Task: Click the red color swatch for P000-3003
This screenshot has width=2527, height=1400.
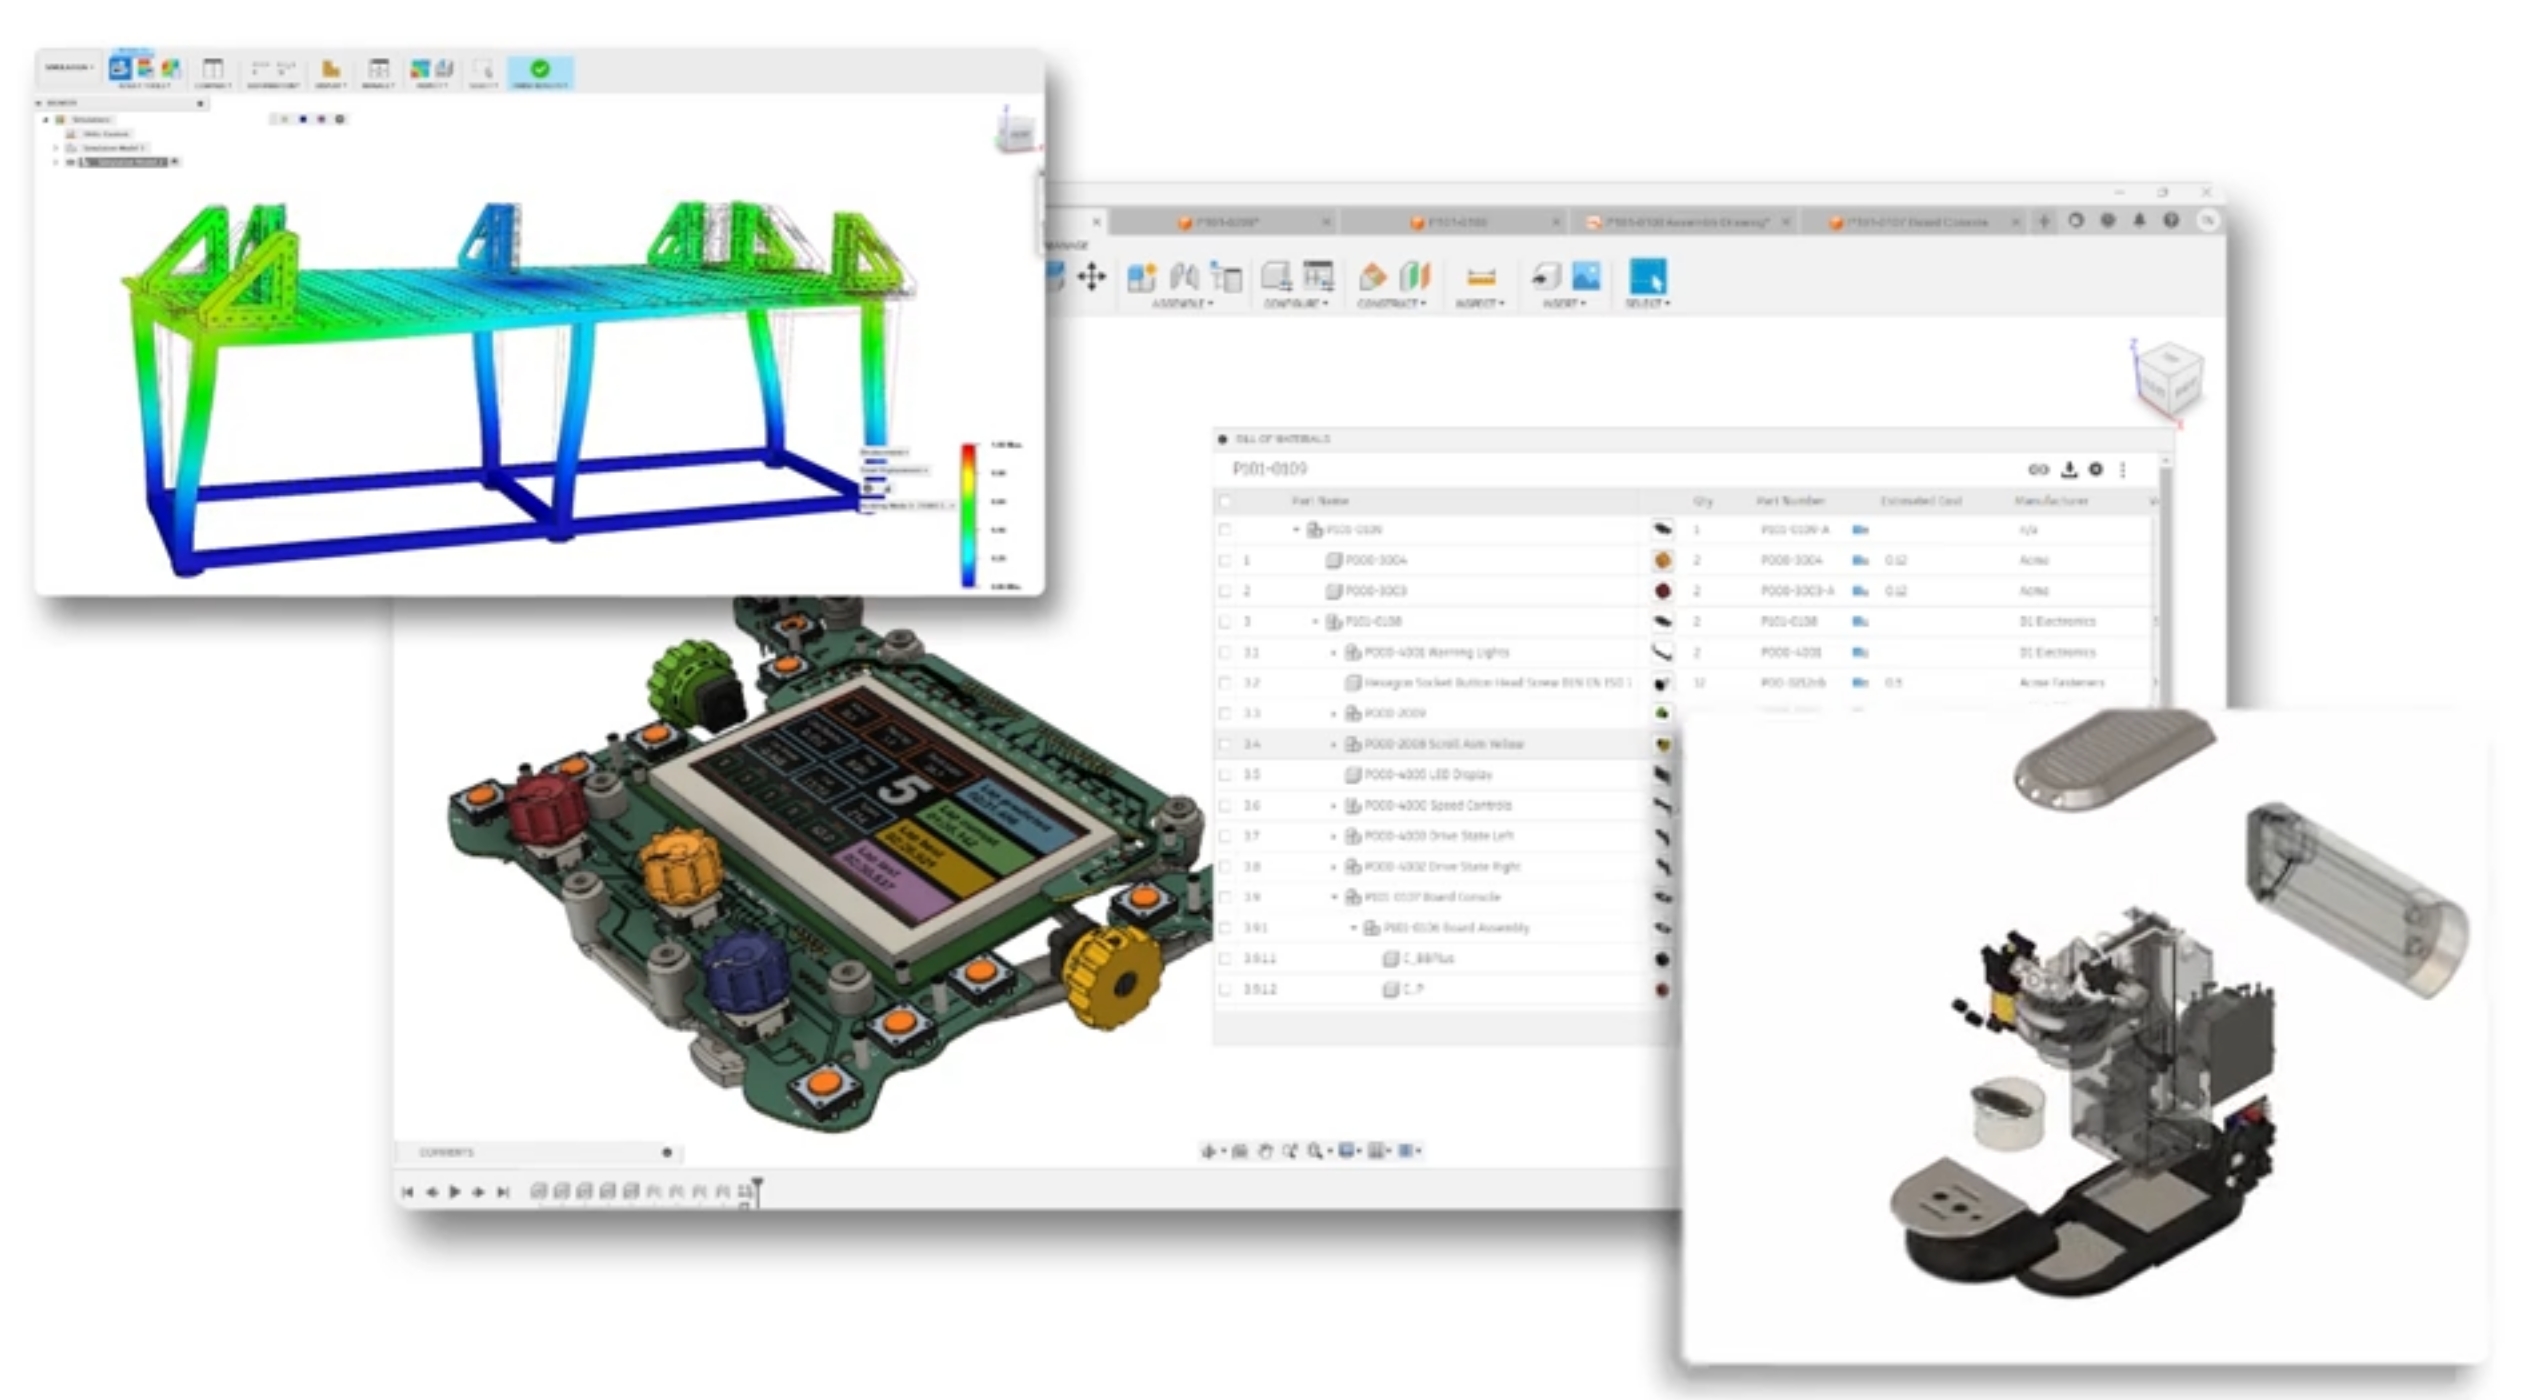Action: tap(1662, 591)
